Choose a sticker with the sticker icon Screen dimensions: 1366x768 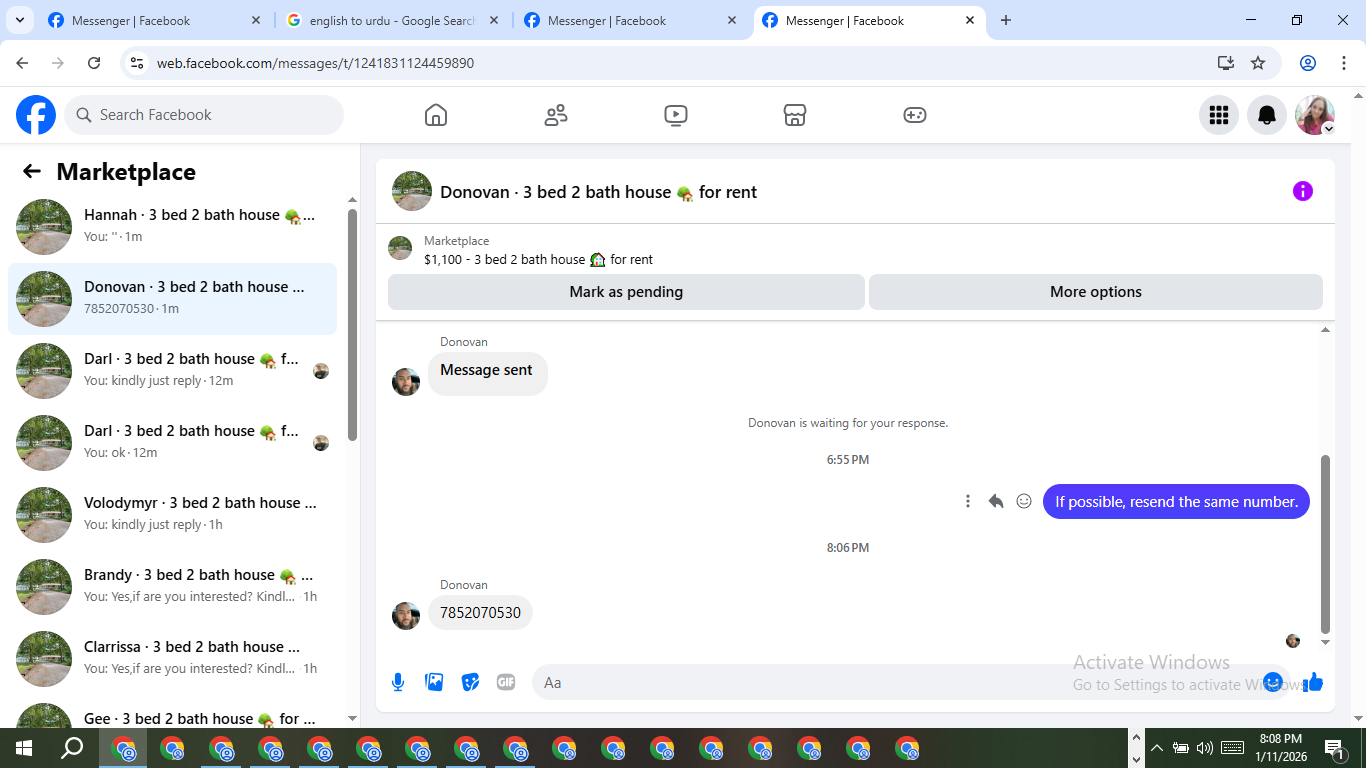pyautogui.click(x=470, y=682)
